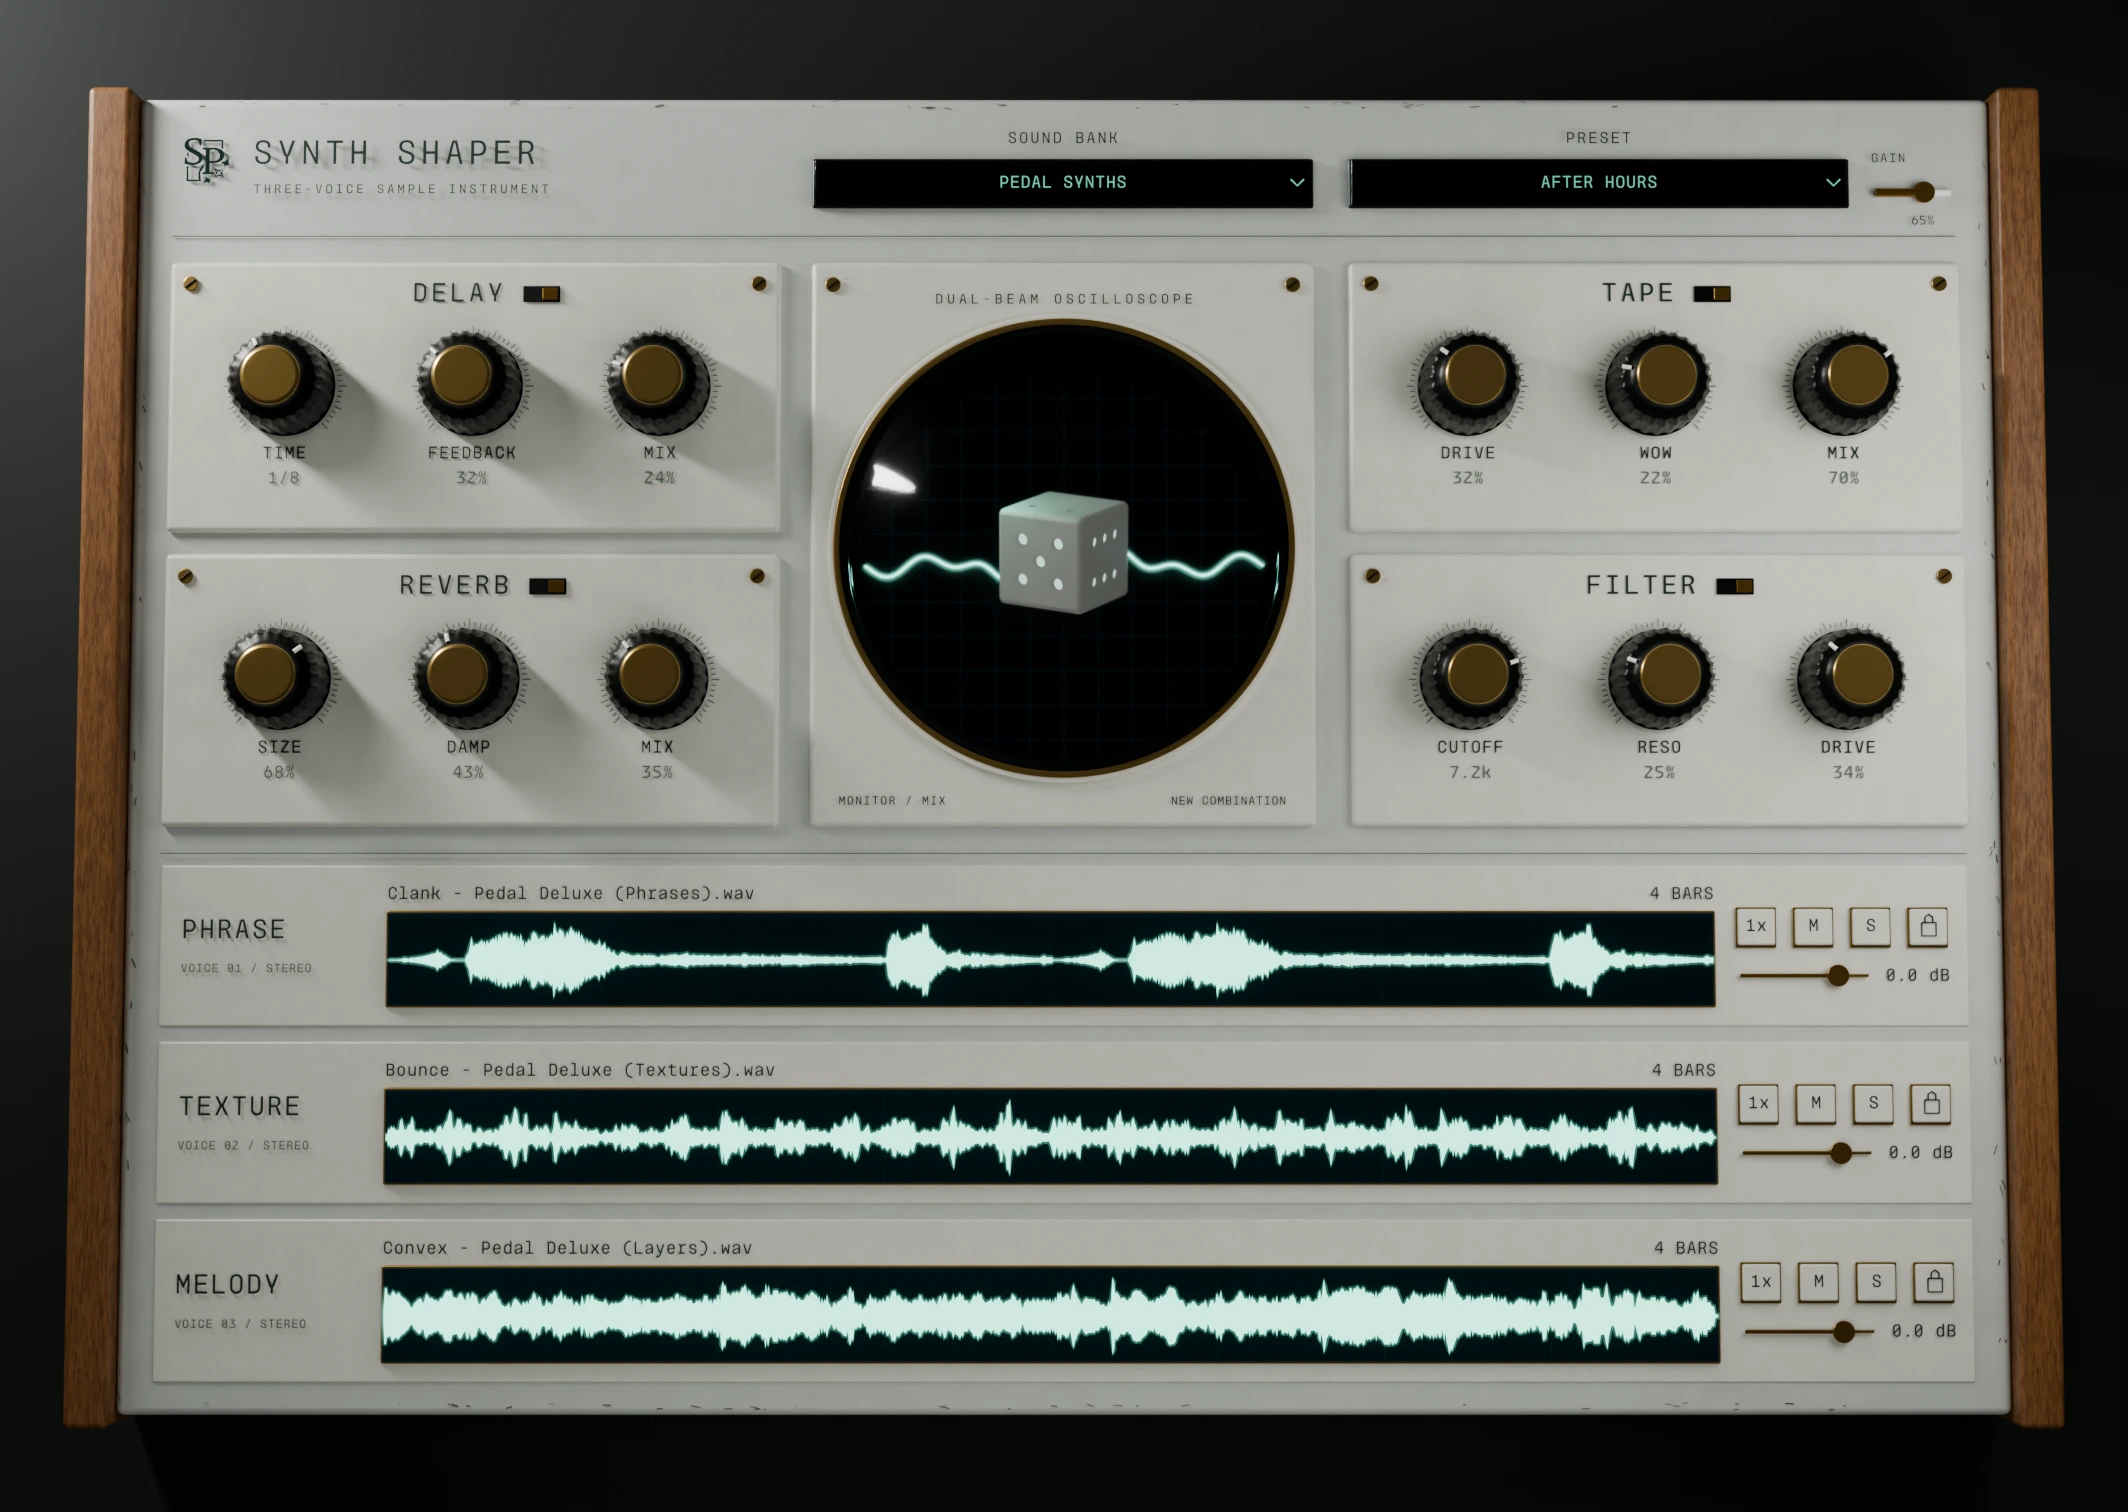Screen dimensions: 2128x1512
Task: Click the Filter Cutoff knob
Action: click(1470, 677)
